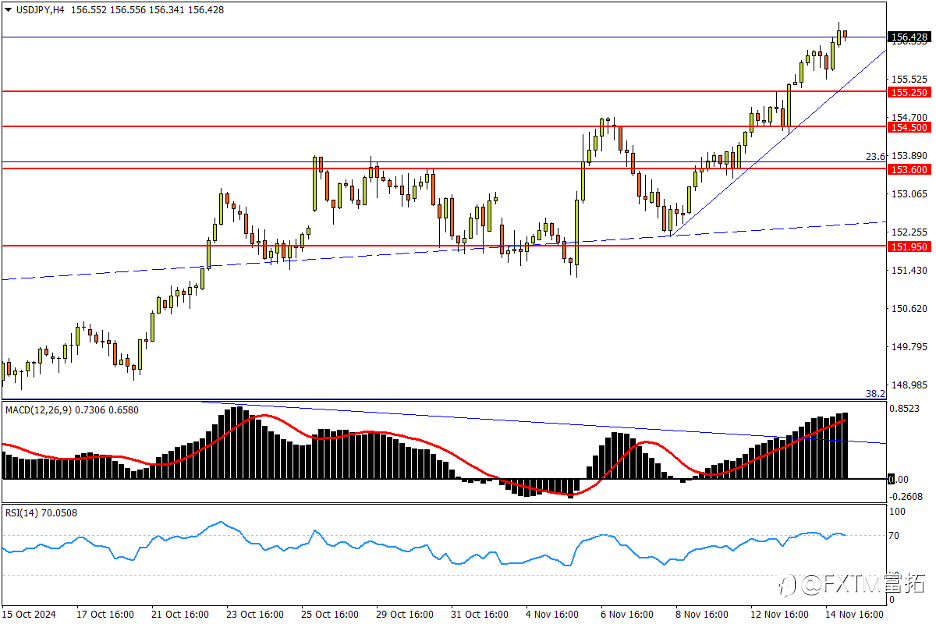The height and width of the screenshot is (624, 936).
Task: Click the 150.620 price scale value
Action: pos(909,309)
